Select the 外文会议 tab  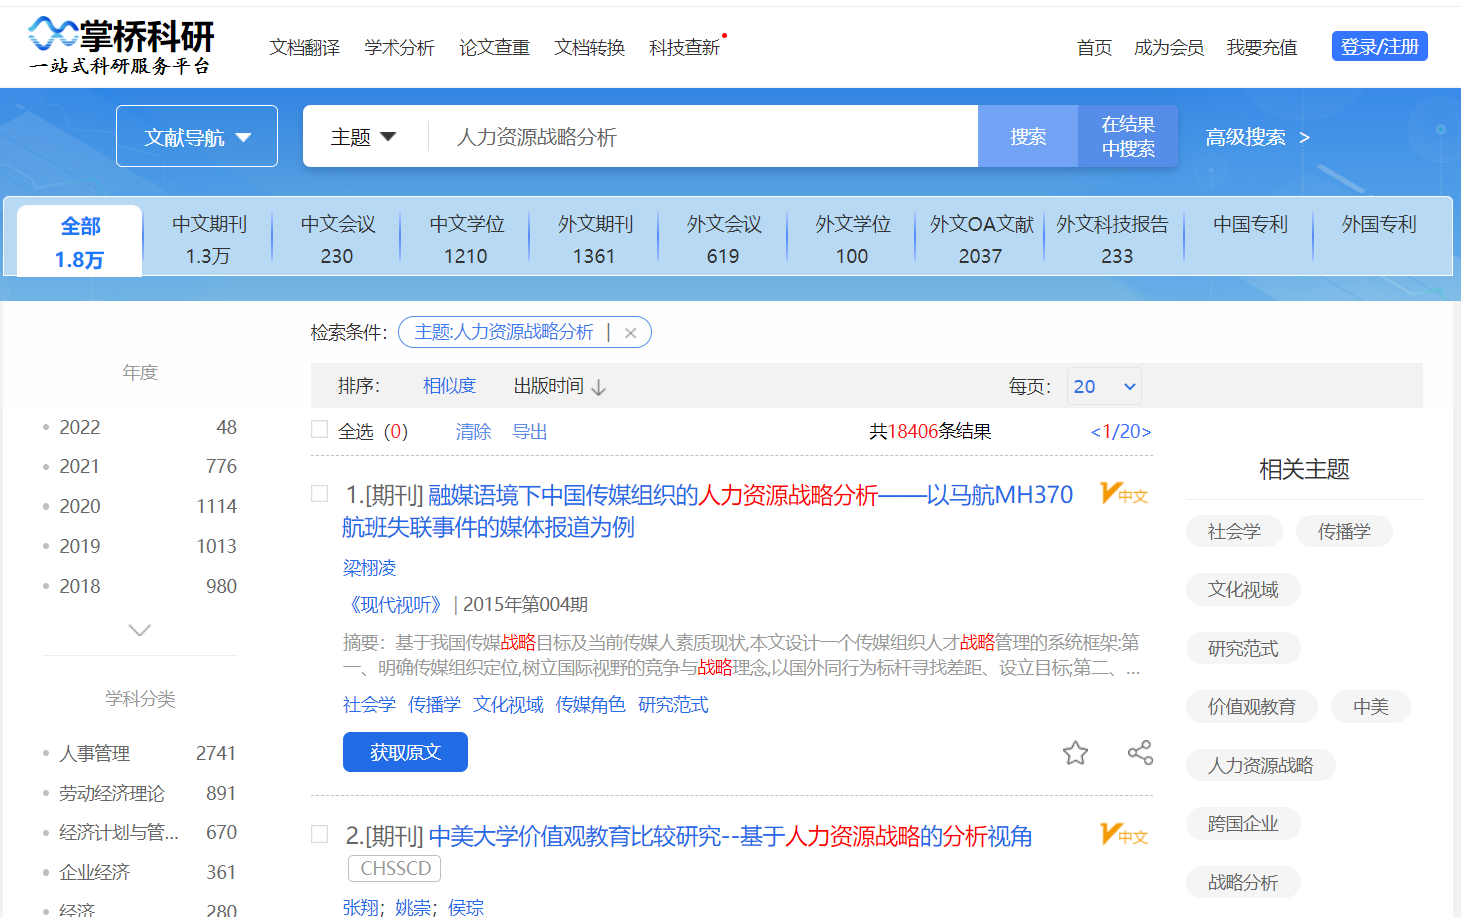point(724,240)
